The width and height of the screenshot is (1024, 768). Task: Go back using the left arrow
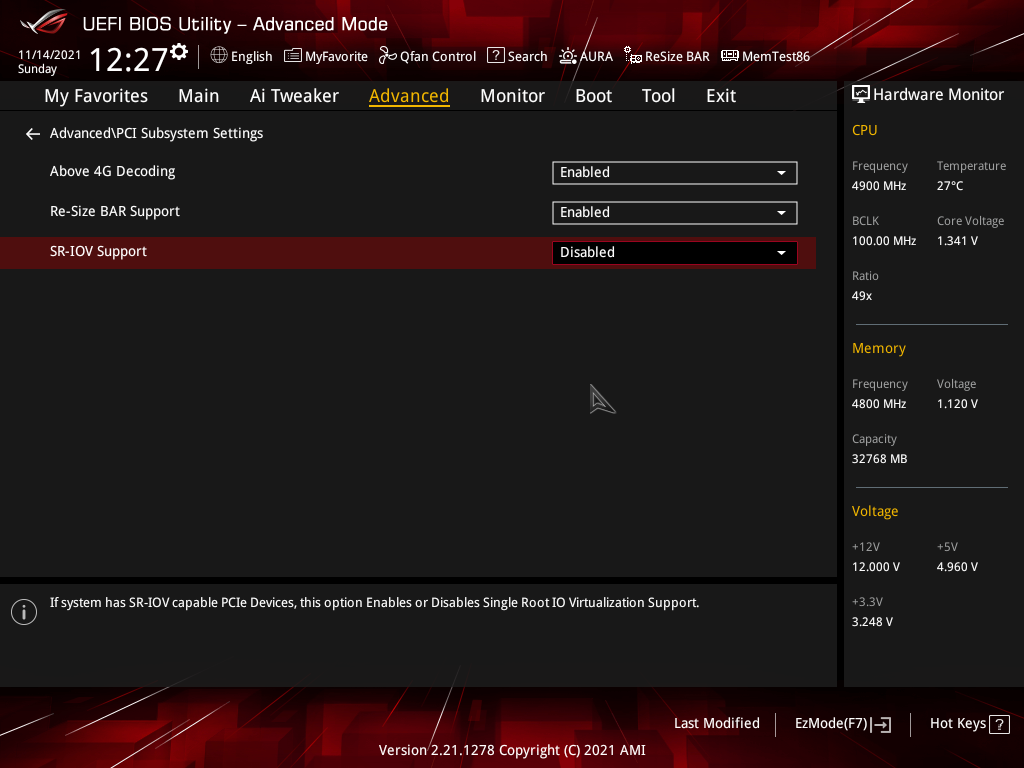tap(33, 134)
